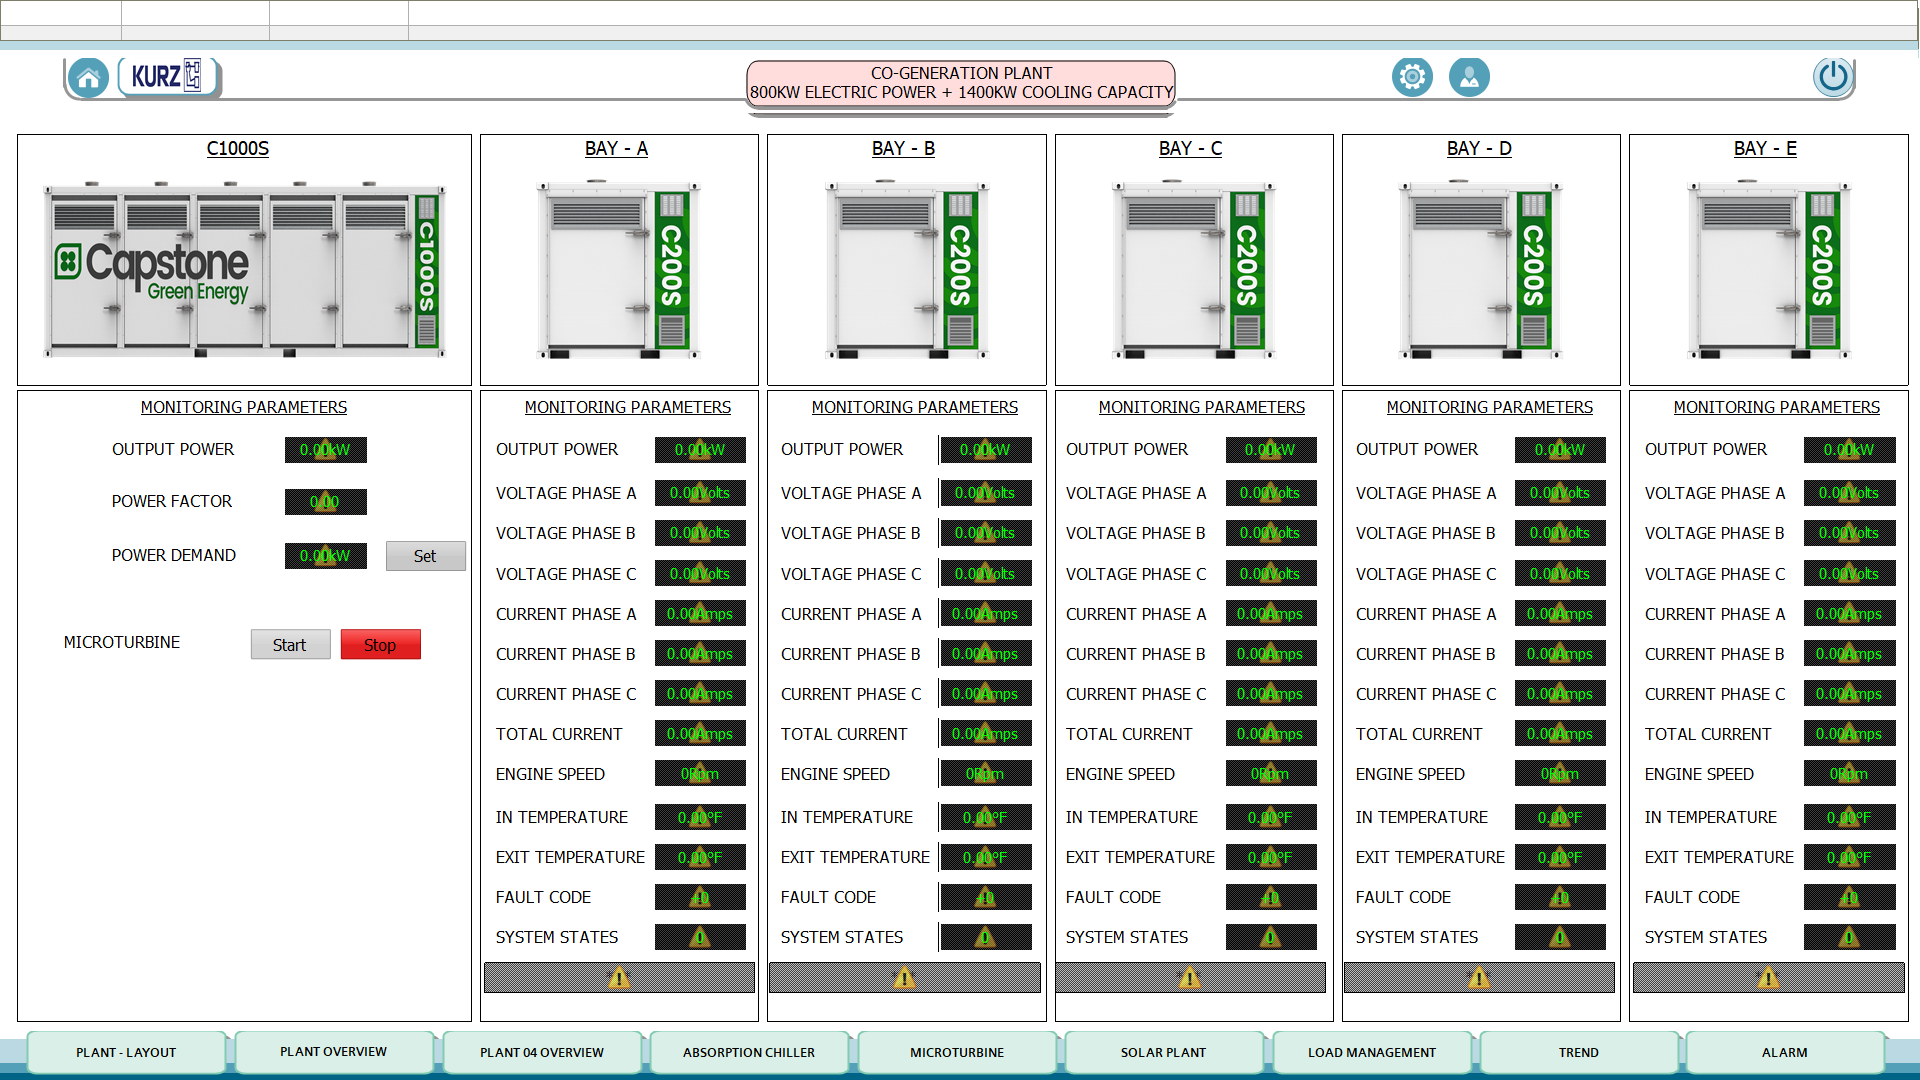Go to ABSORPTION CHILLER tab
1920x1080 pixels.
coord(749,1052)
